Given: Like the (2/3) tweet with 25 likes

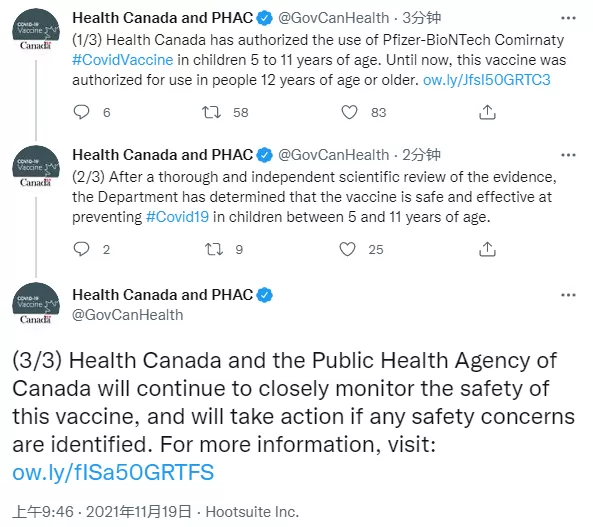Looking at the screenshot, I should click(347, 249).
